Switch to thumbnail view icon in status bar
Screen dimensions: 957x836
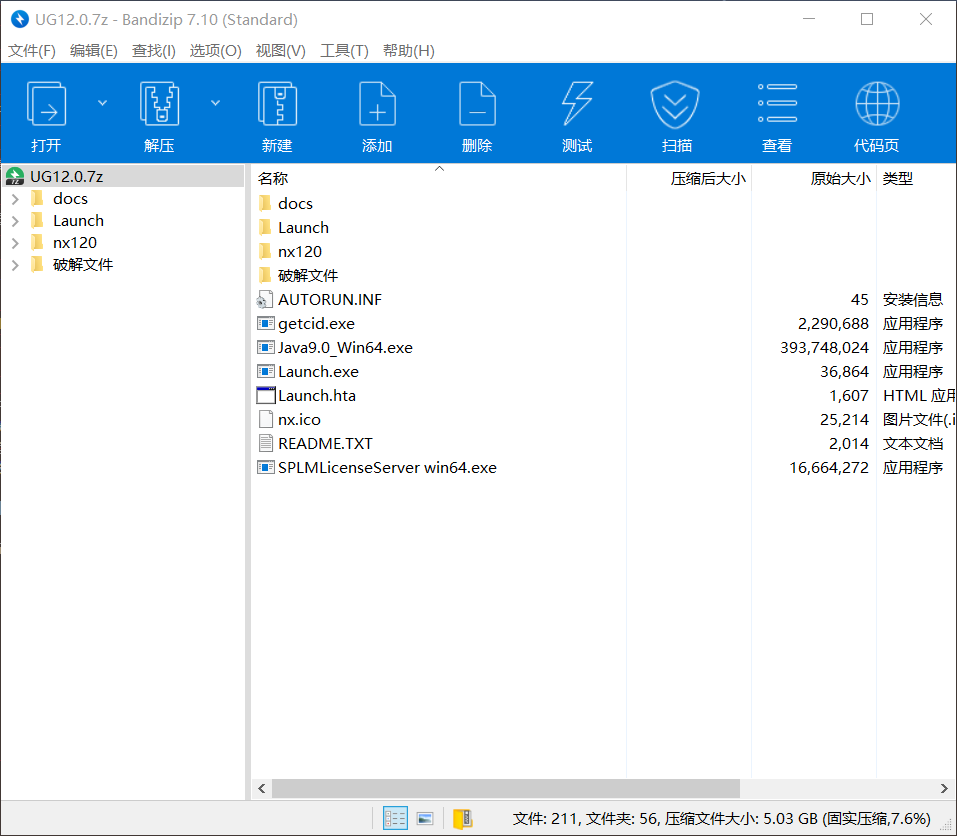(425, 818)
